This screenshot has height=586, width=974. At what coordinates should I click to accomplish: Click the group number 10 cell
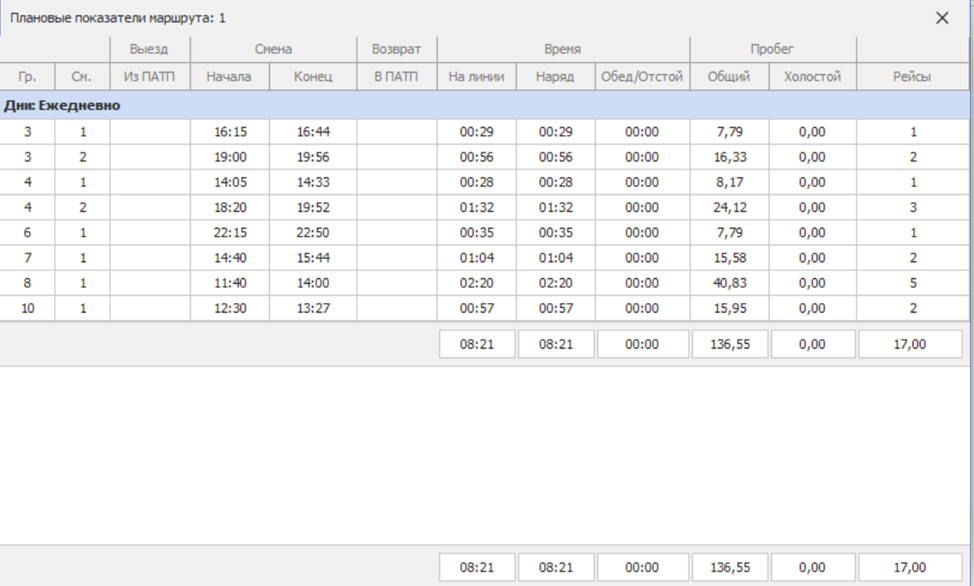click(x=27, y=308)
